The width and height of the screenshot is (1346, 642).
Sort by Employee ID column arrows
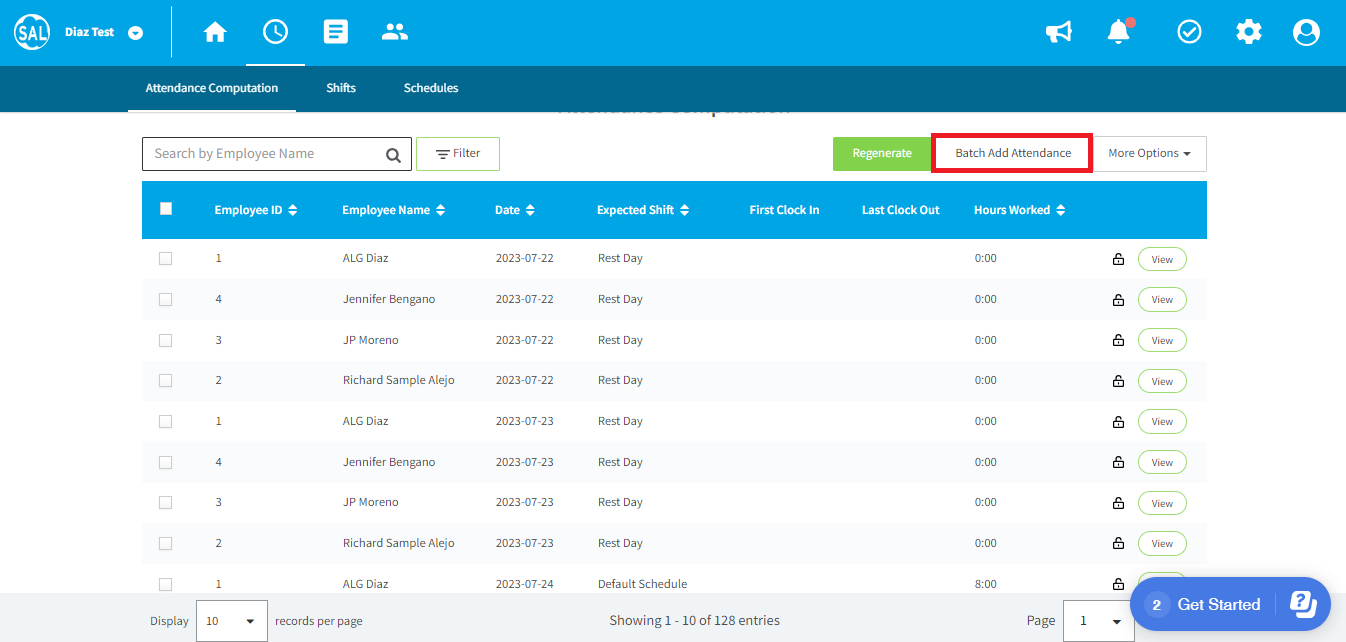pos(293,210)
